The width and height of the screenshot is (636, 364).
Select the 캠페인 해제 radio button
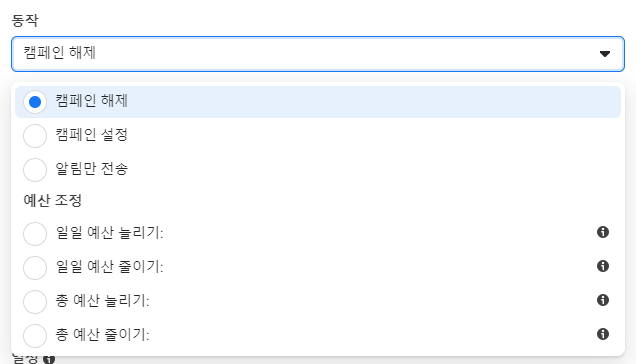tap(35, 102)
